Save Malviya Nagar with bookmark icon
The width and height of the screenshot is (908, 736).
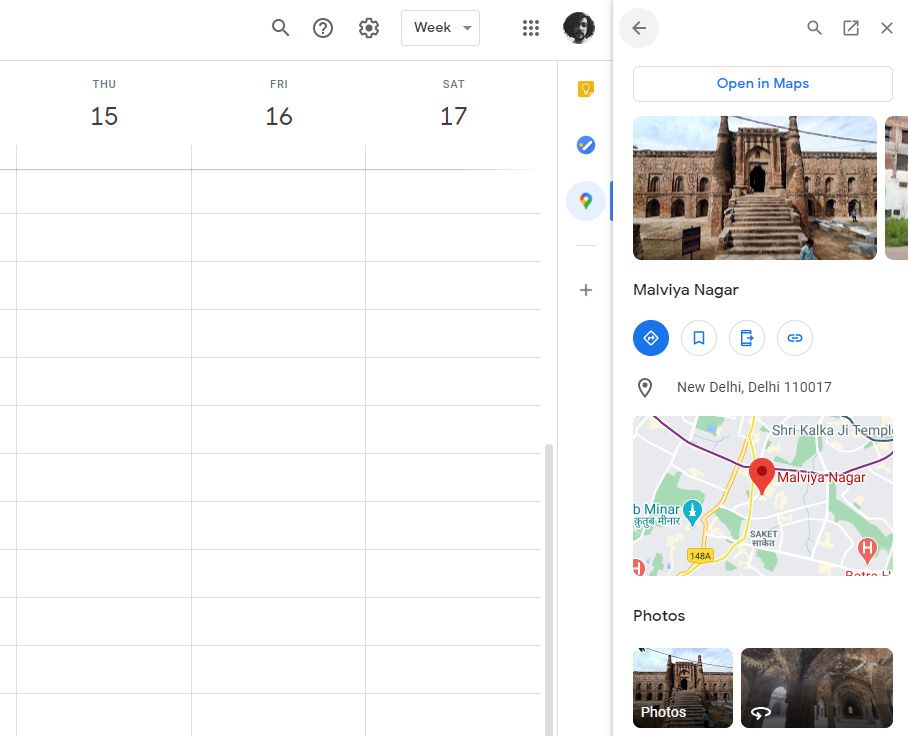699,338
